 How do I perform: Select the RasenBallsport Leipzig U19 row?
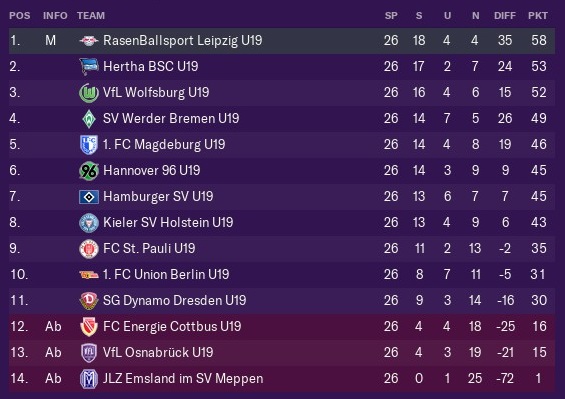click(x=282, y=41)
